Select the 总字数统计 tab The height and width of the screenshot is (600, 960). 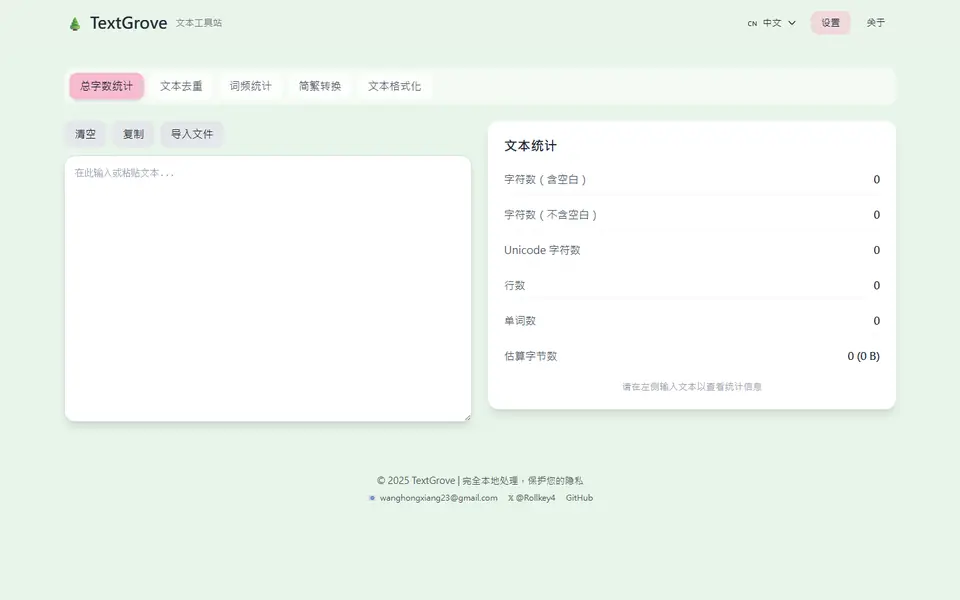pos(107,86)
